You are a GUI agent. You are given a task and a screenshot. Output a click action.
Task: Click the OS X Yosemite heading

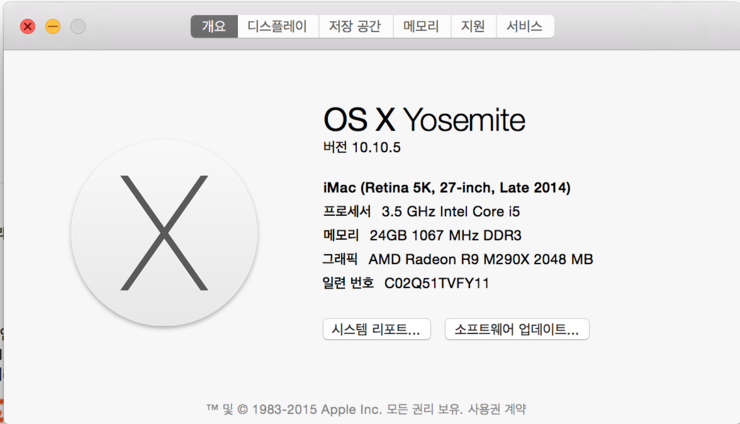coord(423,120)
